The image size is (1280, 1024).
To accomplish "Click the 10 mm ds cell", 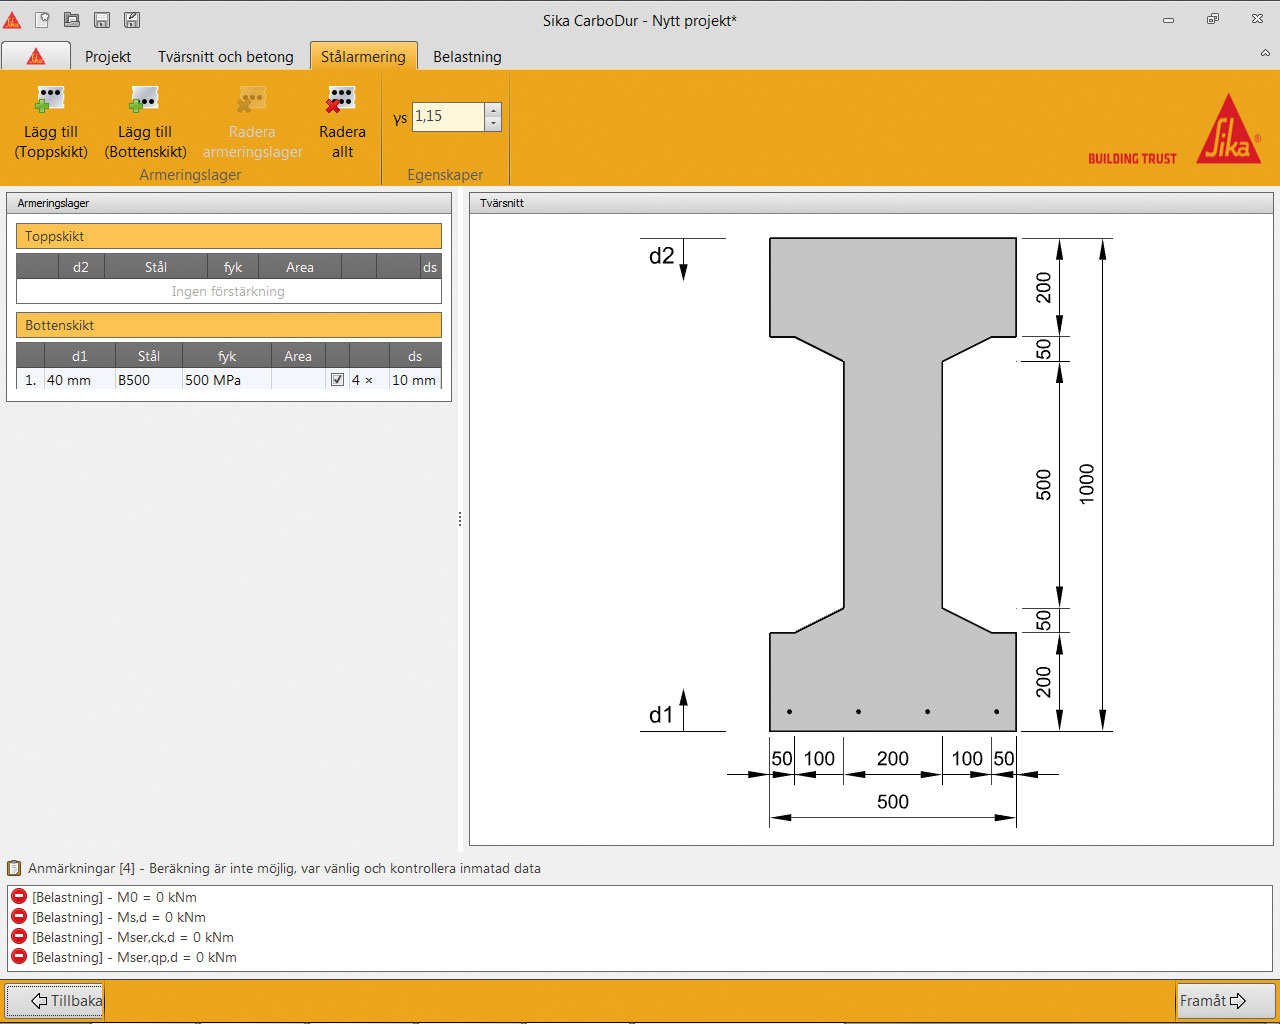I will (414, 380).
